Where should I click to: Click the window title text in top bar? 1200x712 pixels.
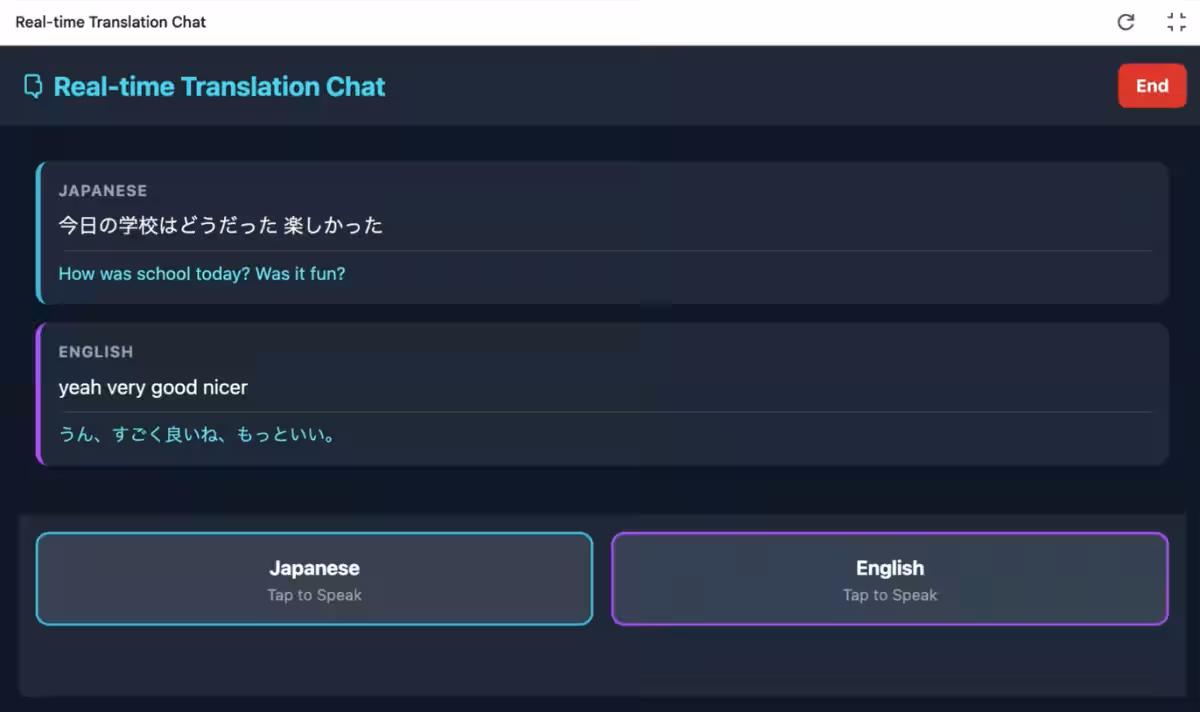point(110,22)
